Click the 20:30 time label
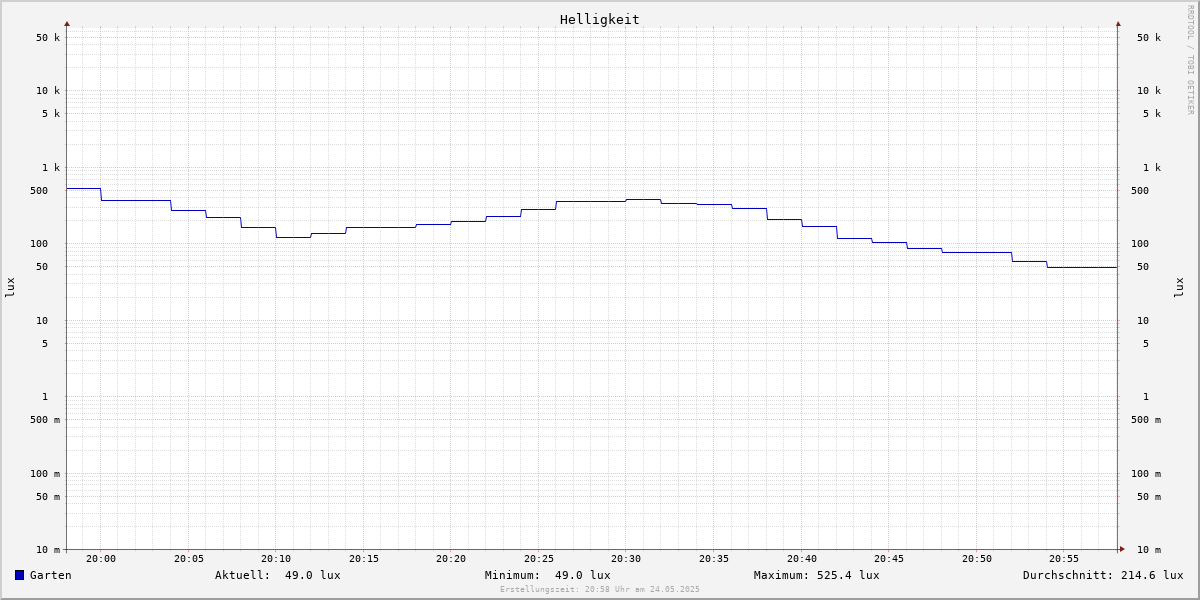1200x600 pixels. point(626,559)
